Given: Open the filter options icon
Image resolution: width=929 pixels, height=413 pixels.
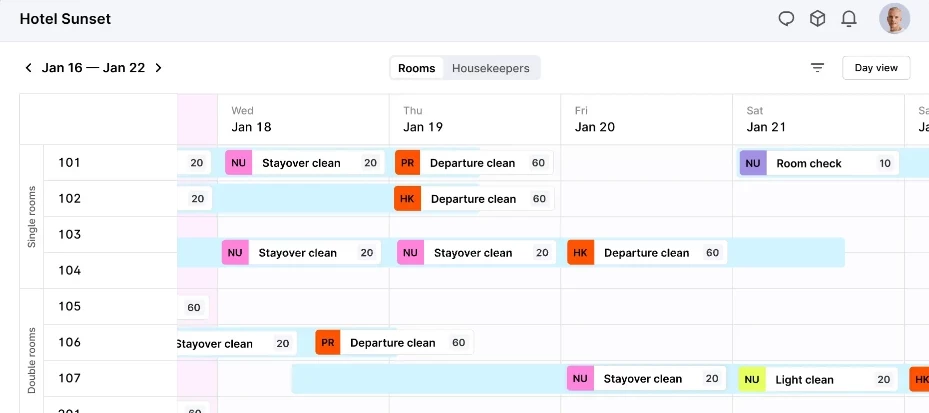Looking at the screenshot, I should [817, 68].
